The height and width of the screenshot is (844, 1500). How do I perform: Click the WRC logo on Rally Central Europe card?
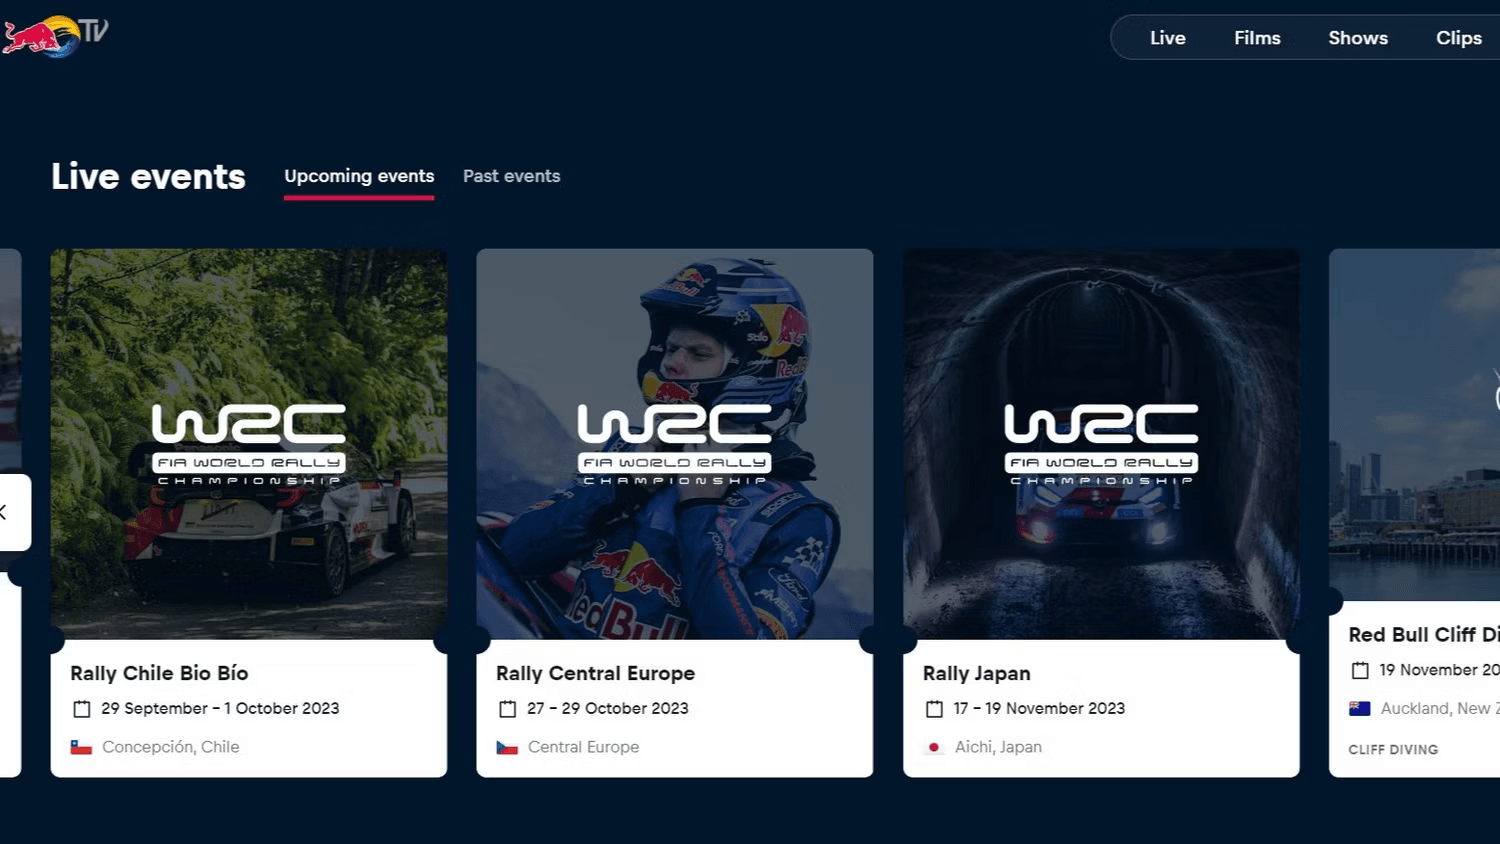point(675,444)
